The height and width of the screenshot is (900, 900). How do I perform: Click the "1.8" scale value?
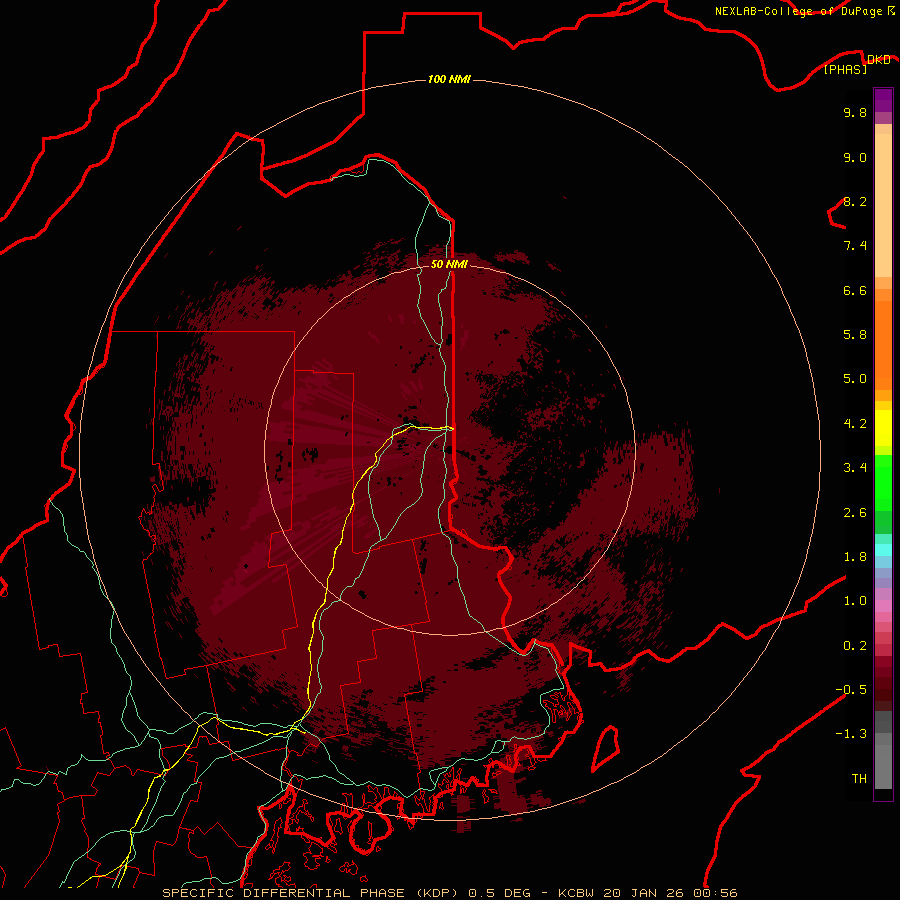click(x=855, y=557)
